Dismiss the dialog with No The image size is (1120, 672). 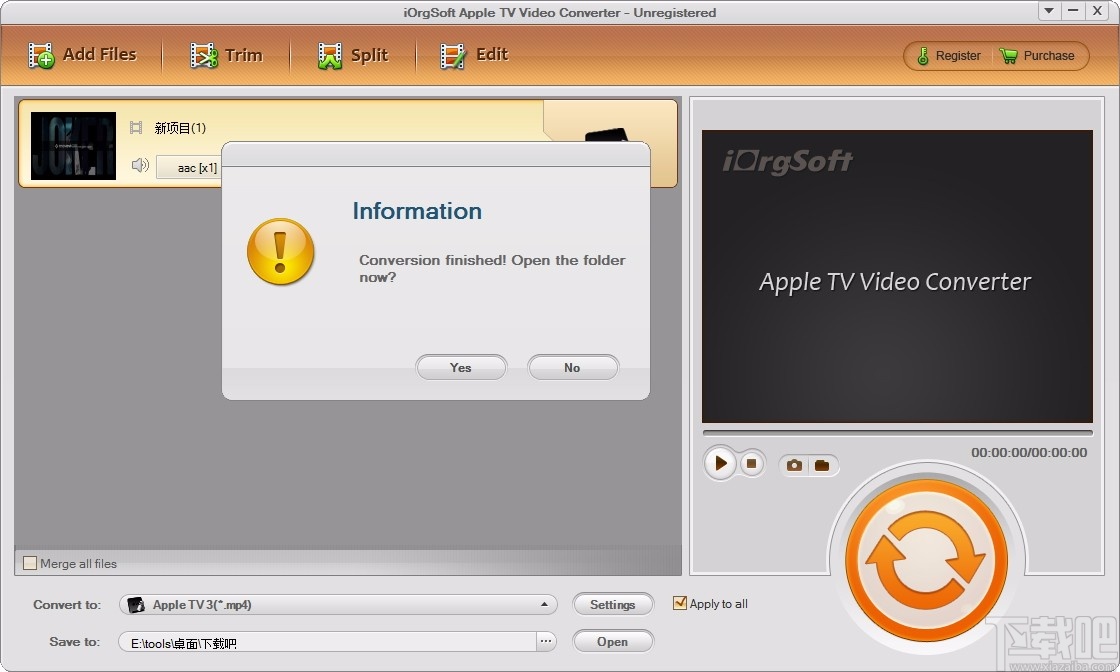click(573, 367)
